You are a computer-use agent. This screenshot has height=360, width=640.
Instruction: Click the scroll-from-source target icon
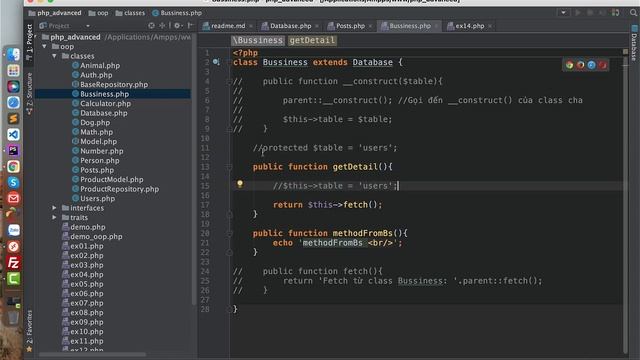[x=151, y=25]
